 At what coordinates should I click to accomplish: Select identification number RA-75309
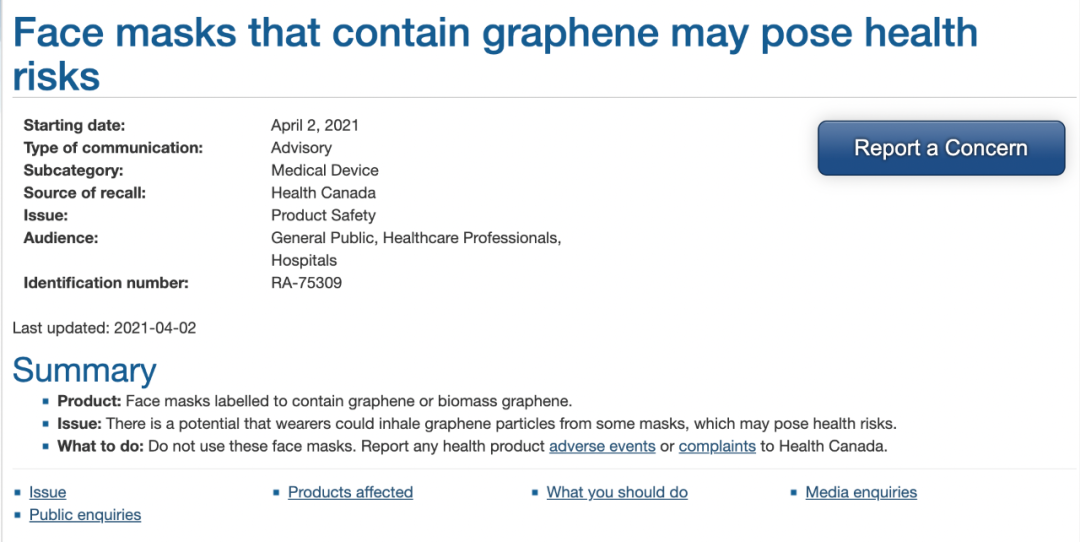(307, 283)
